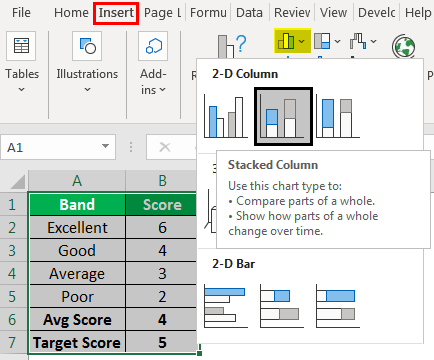Click the column A header
The height and width of the screenshot is (360, 434).
point(77,181)
